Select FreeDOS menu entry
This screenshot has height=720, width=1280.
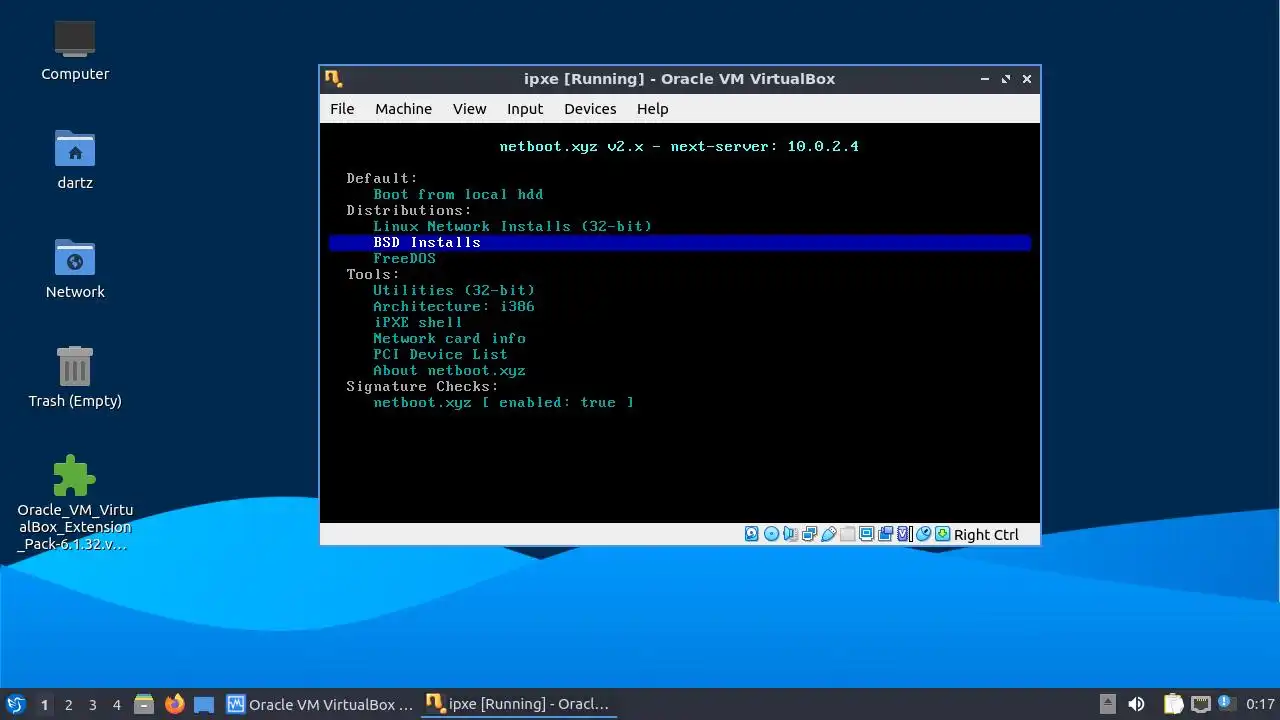404,258
